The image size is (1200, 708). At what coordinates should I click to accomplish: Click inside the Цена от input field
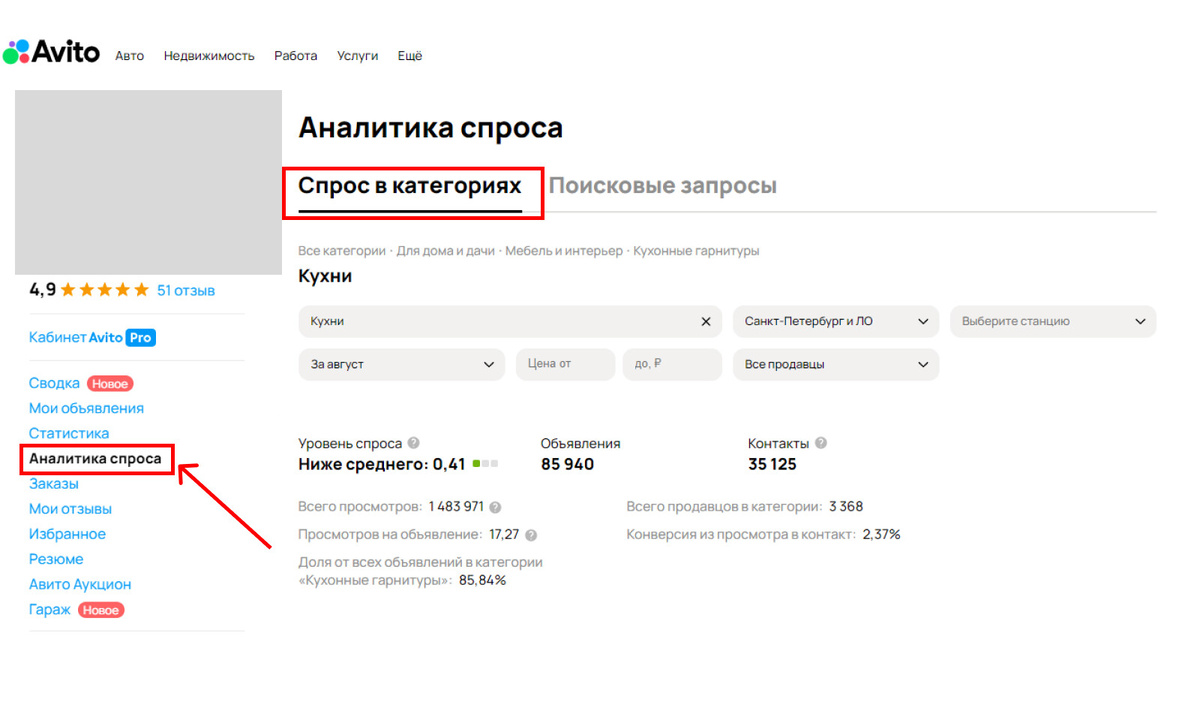click(564, 364)
